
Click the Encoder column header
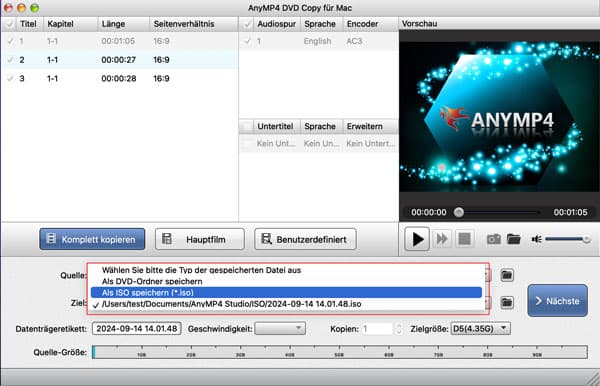click(x=370, y=24)
